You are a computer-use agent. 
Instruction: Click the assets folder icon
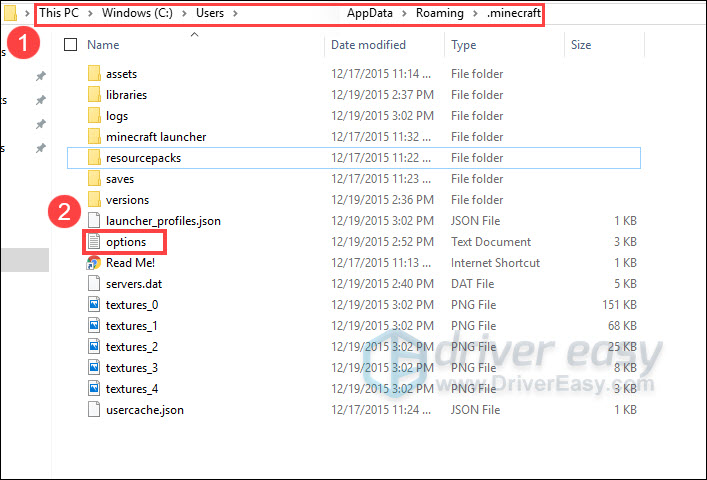[94, 74]
